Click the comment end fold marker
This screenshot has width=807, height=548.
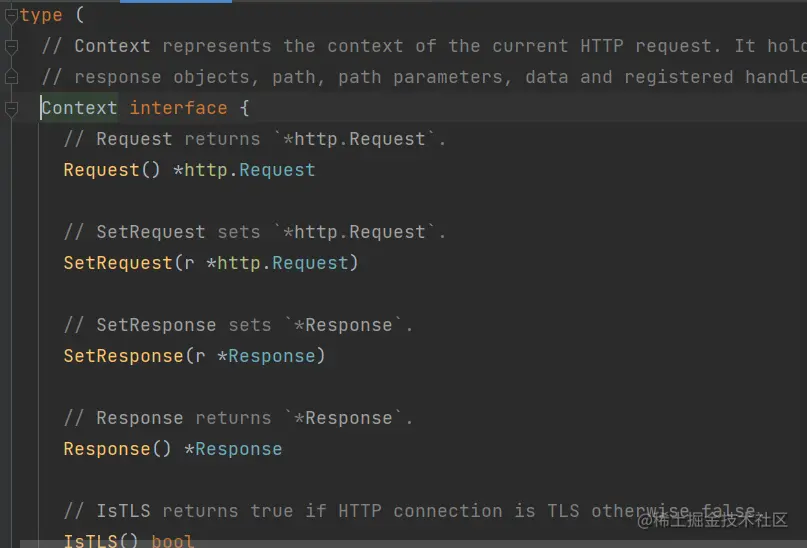[11, 77]
